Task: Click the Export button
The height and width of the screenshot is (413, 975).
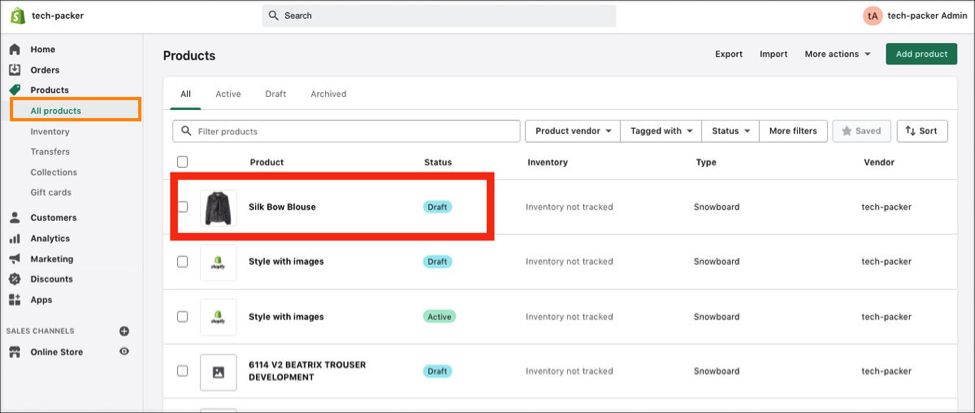Action: [x=729, y=54]
